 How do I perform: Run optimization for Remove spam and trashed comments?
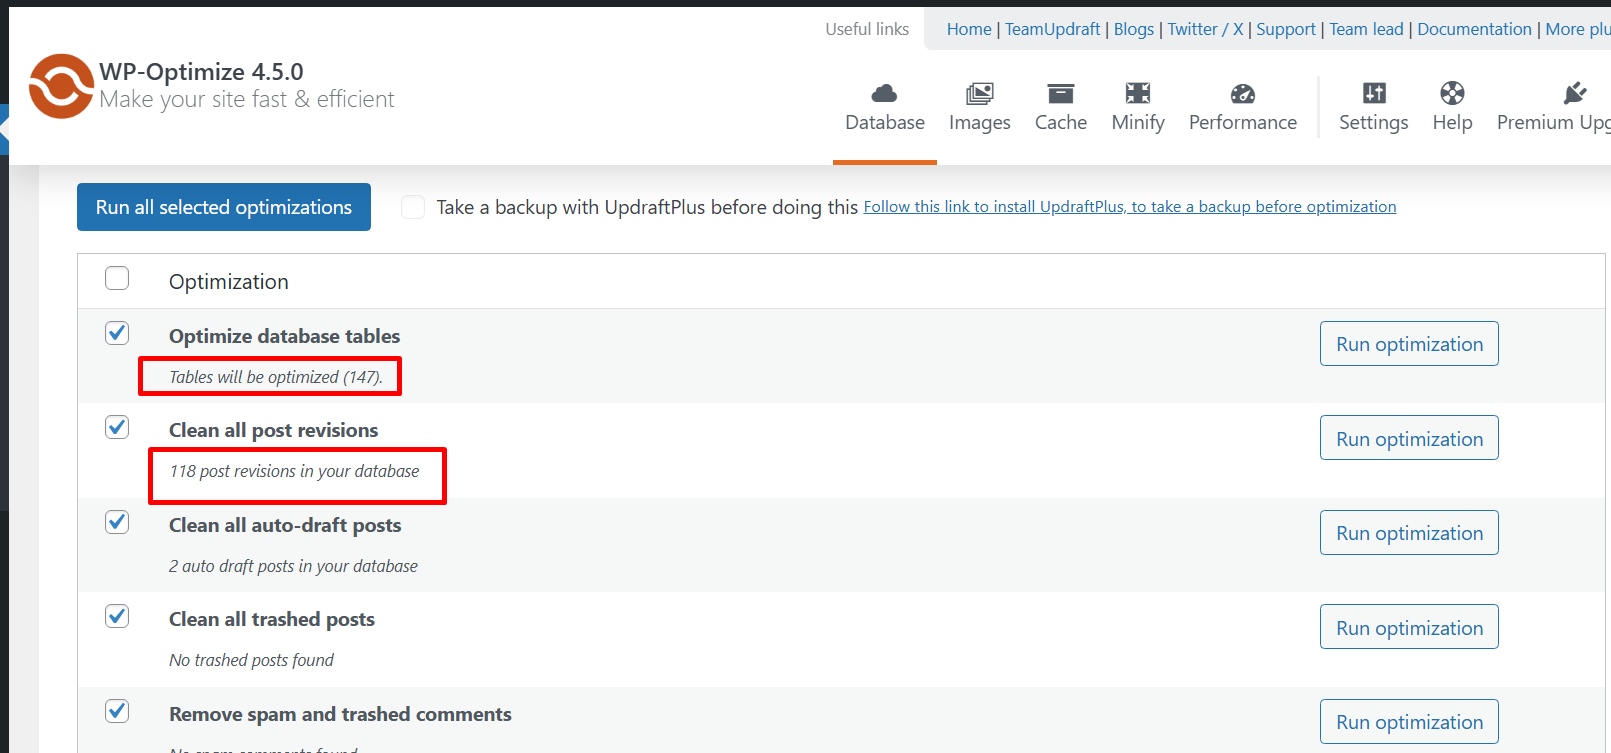click(1409, 722)
